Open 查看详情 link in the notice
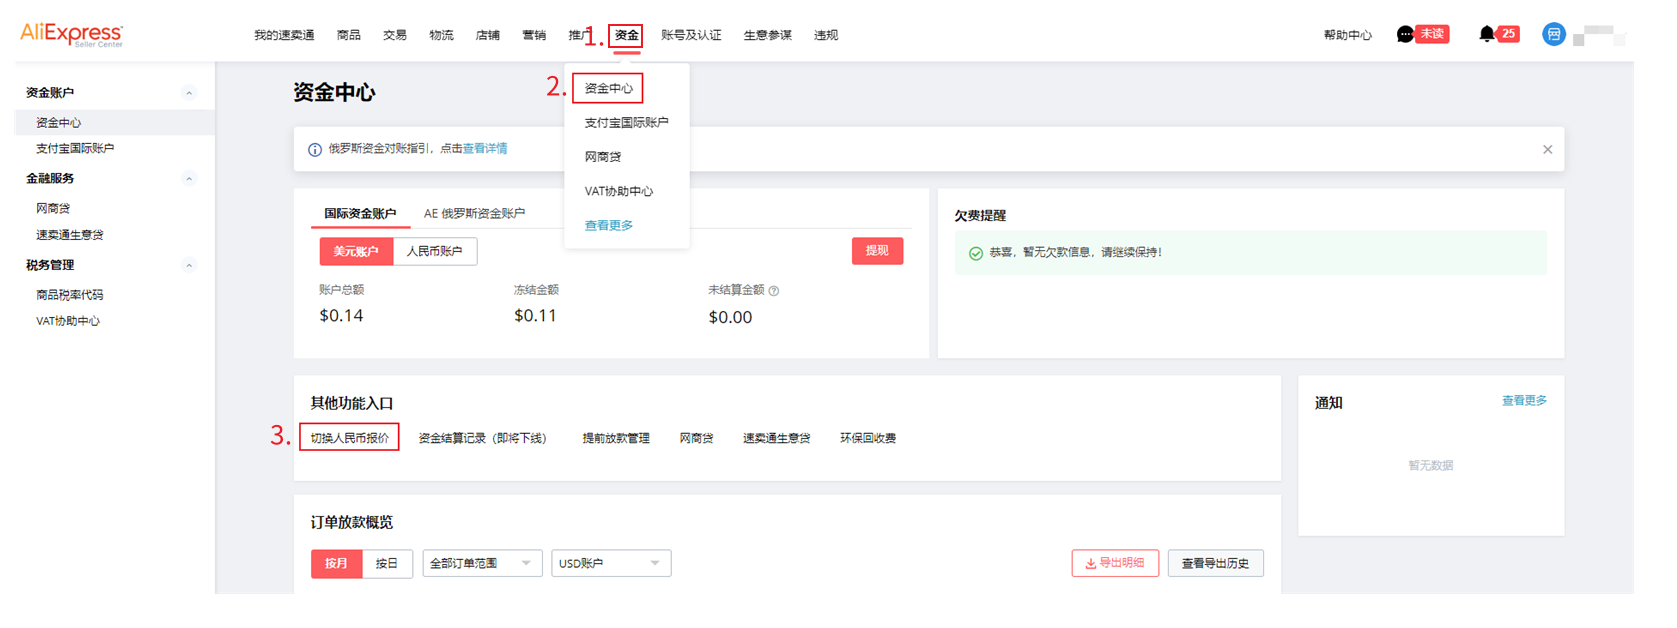The width and height of the screenshot is (1677, 628). click(x=485, y=149)
